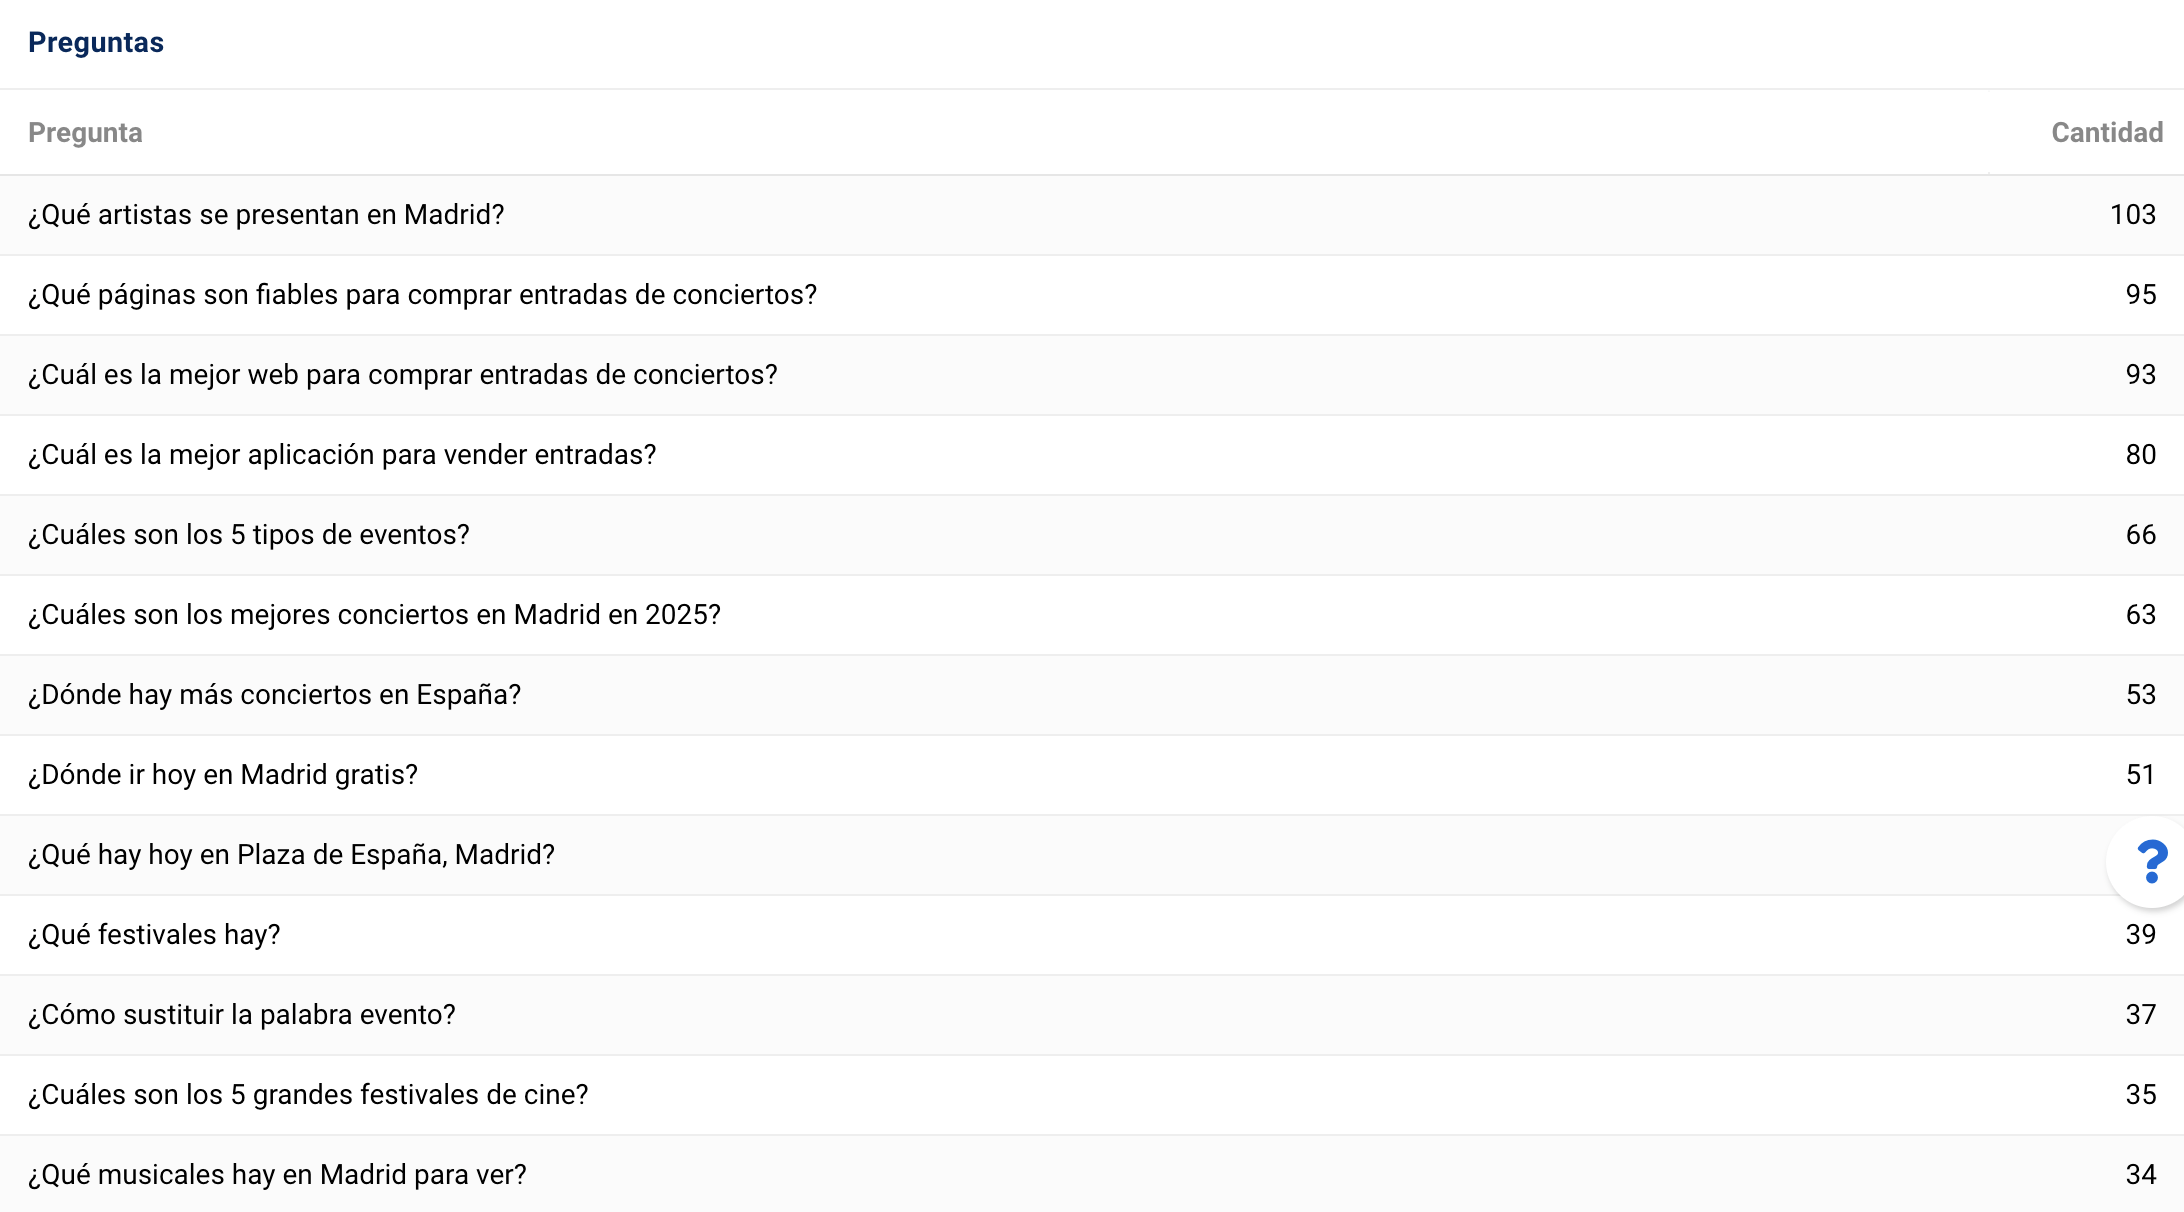Select the Preguntas section title
This screenshot has width=2184, height=1212.
pos(96,43)
